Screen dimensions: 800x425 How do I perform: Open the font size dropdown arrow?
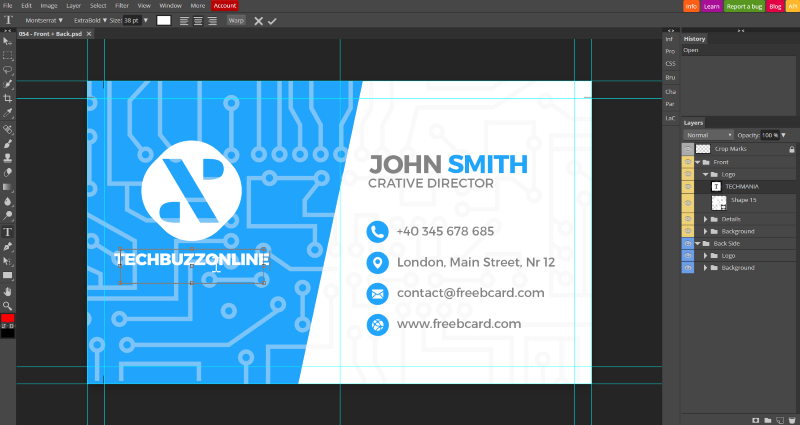point(145,21)
